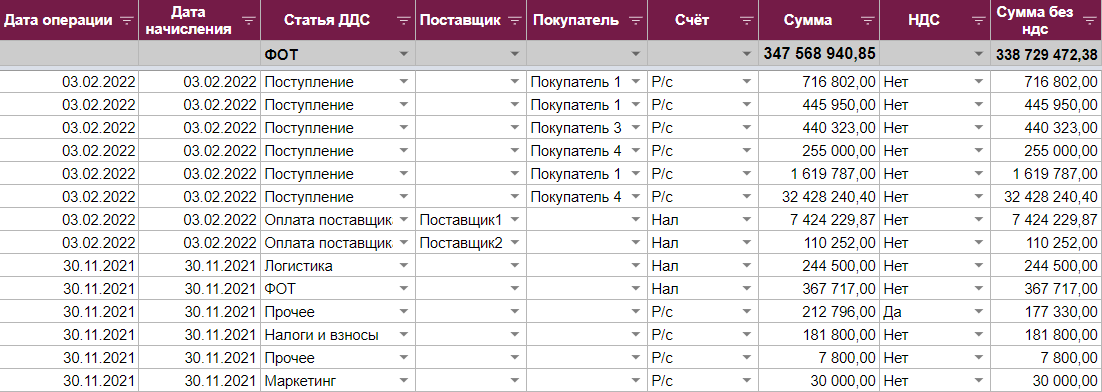
Task: Open filter icon on Статья ДДС header
Action: coord(404,20)
